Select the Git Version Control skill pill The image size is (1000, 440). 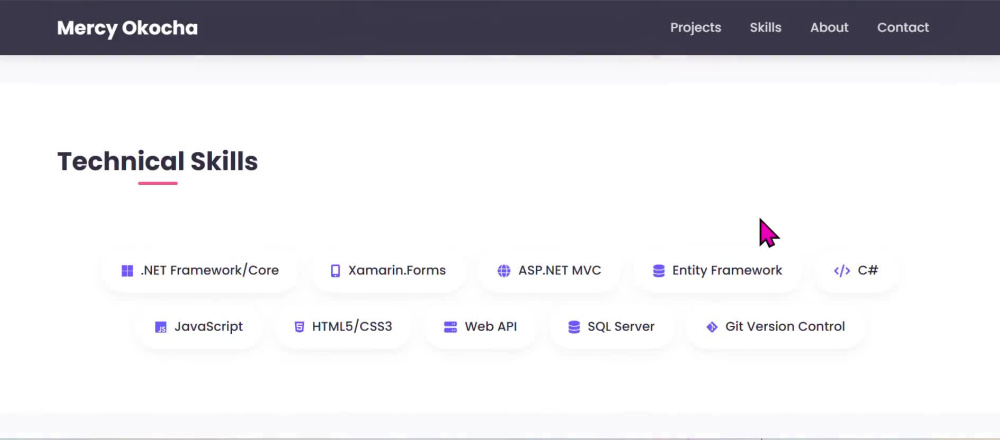776,326
